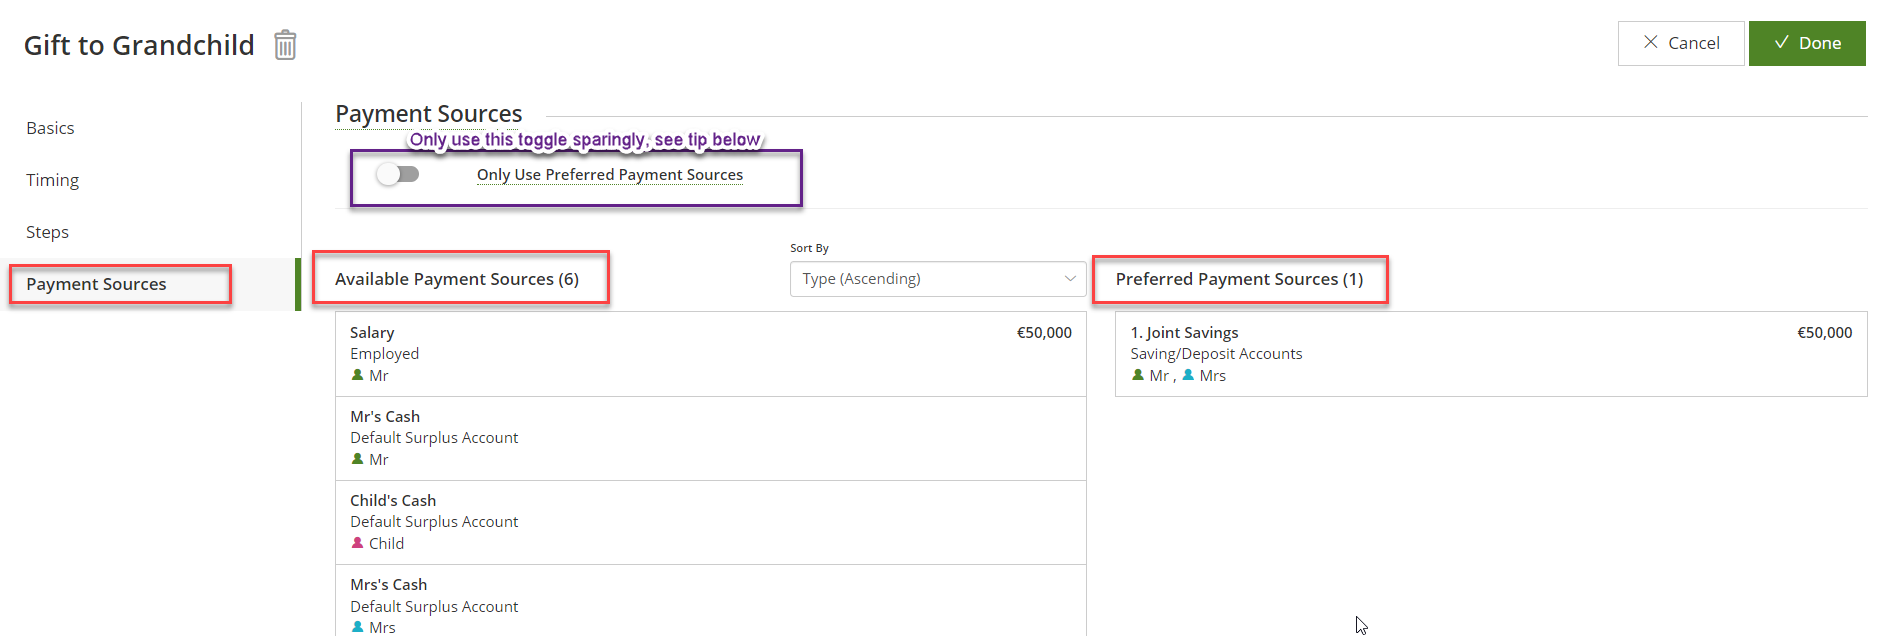This screenshot has height=636, width=1884.
Task: Toggle Only Use Preferred Payment Sources switch
Action: coord(398,174)
